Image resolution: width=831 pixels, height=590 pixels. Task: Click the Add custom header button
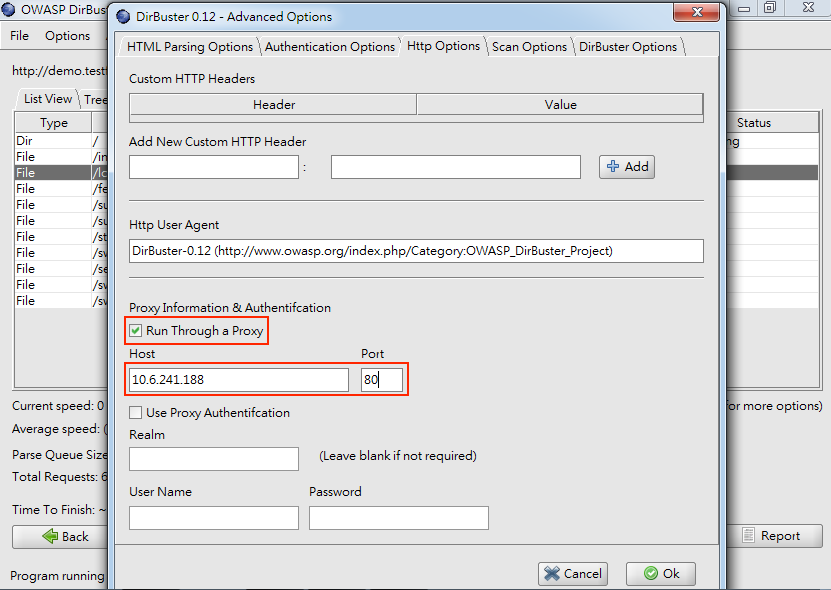(x=627, y=166)
